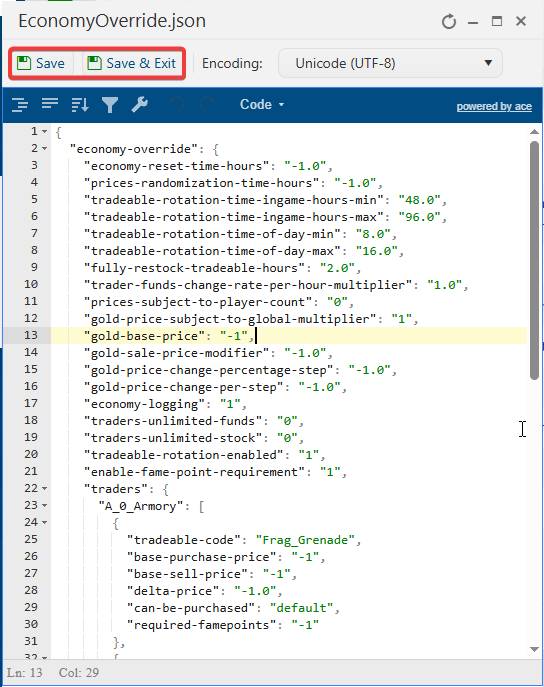Click the "48.0" value on line 5
The width and height of the screenshot is (544, 687).
pyautogui.click(x=419, y=200)
